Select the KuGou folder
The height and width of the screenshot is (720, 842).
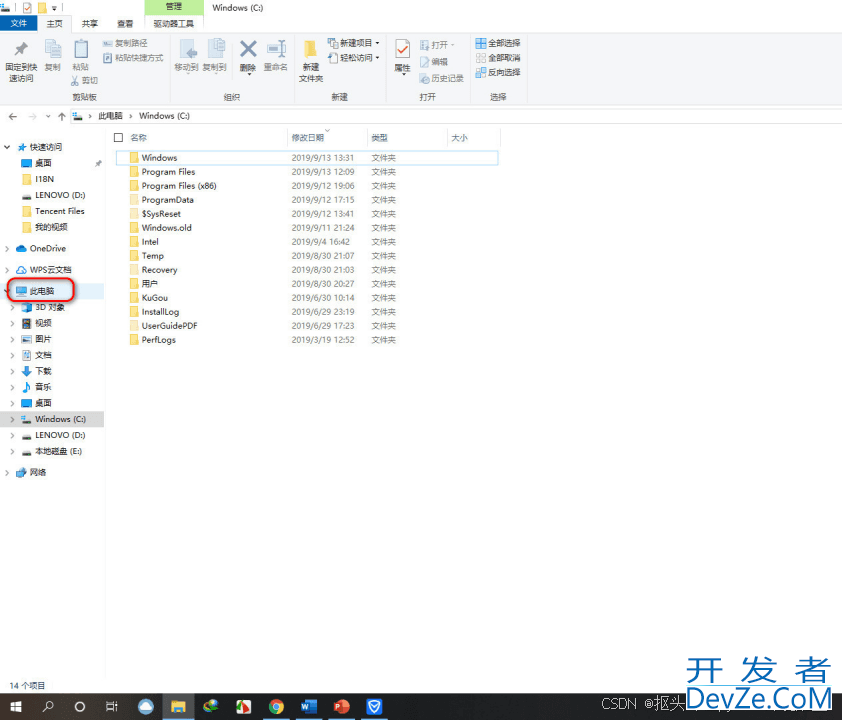click(155, 297)
